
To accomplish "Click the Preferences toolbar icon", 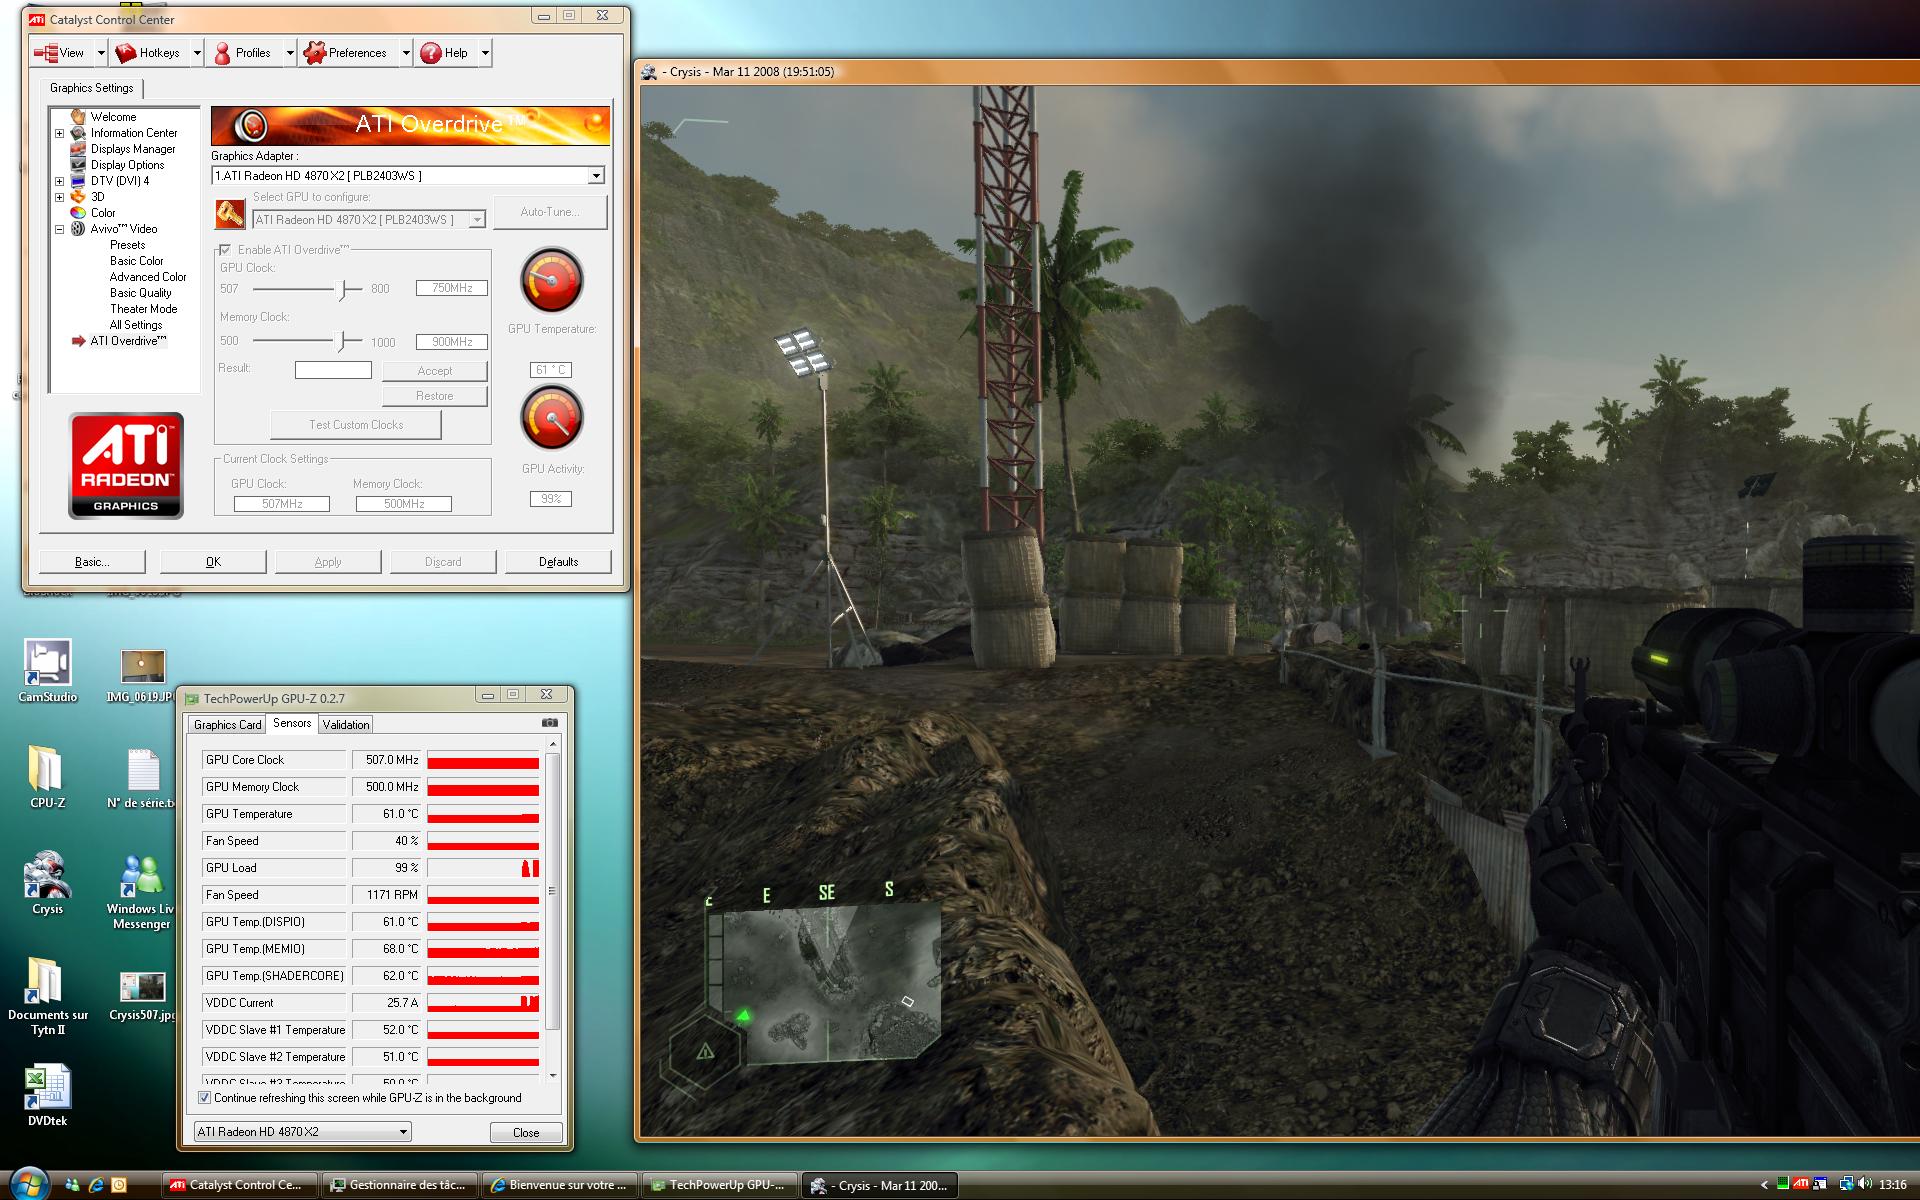I will tap(315, 53).
